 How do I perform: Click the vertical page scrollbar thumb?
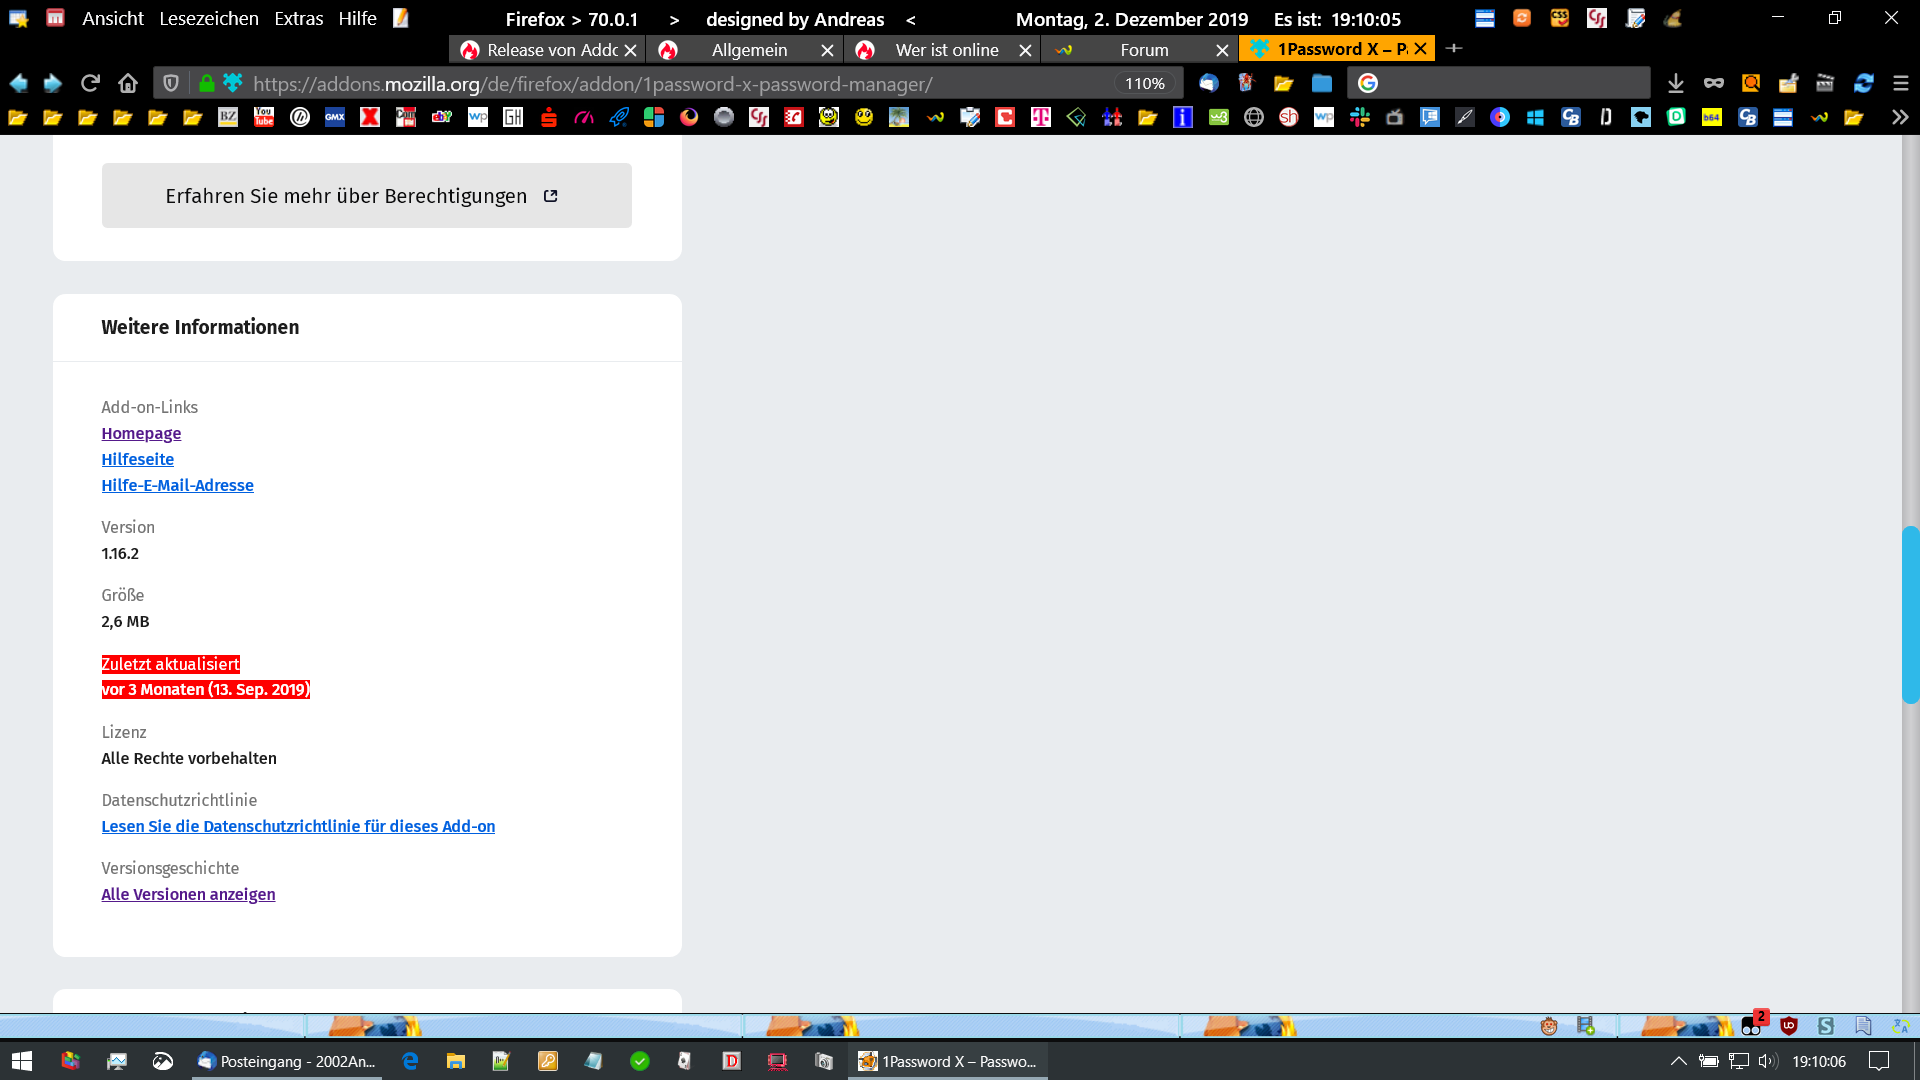[1910, 614]
